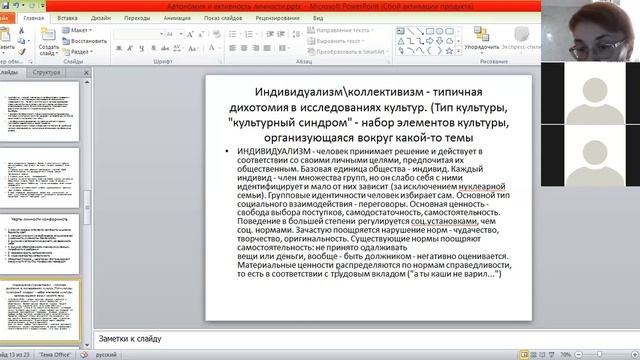The height and width of the screenshot is (360, 640).
Task: Open the Упорядочить arrange dropdown
Action: tap(482, 39)
